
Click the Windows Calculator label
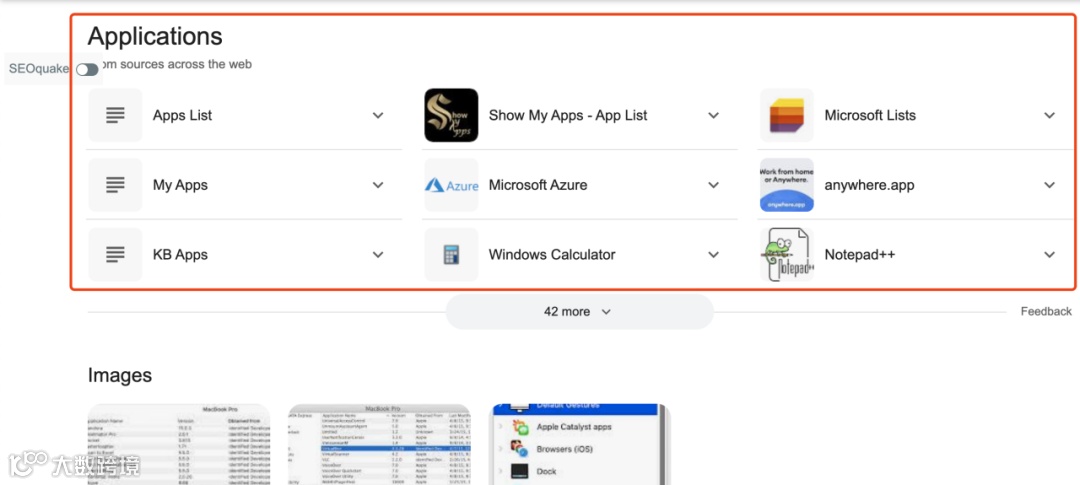pyautogui.click(x=552, y=254)
